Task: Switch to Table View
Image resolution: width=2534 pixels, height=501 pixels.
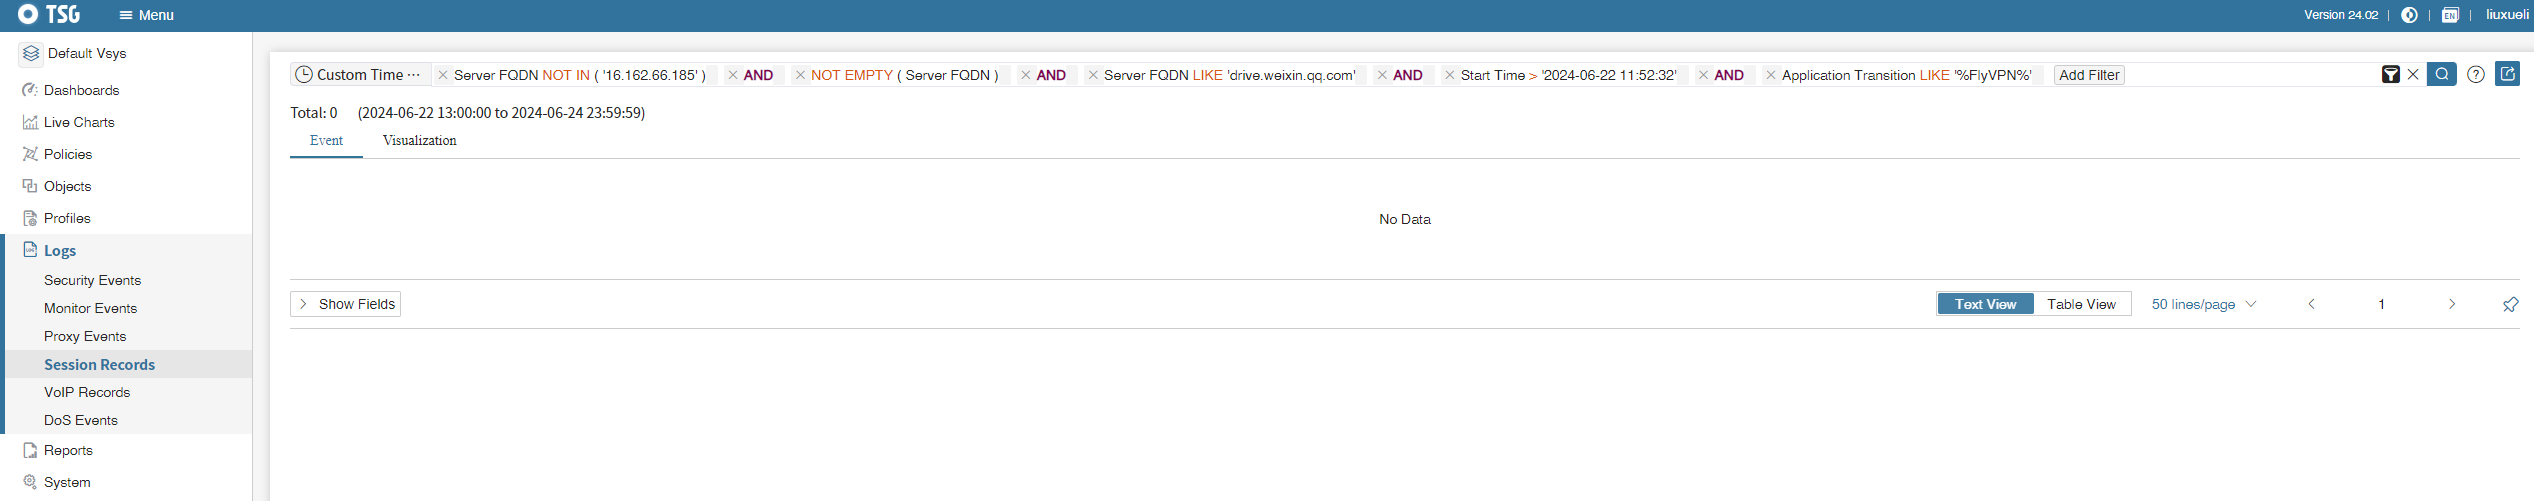Action: click(2081, 304)
